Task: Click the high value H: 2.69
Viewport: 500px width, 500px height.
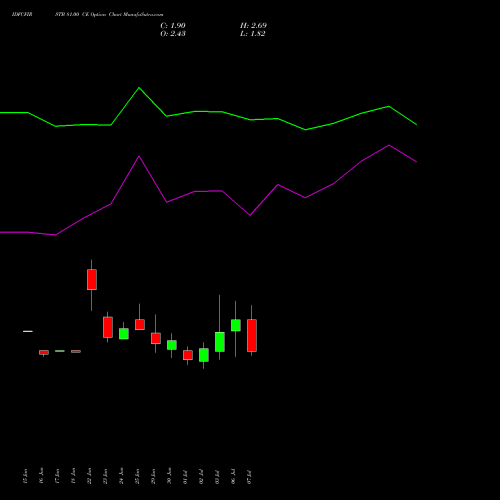Action: (x=253, y=26)
